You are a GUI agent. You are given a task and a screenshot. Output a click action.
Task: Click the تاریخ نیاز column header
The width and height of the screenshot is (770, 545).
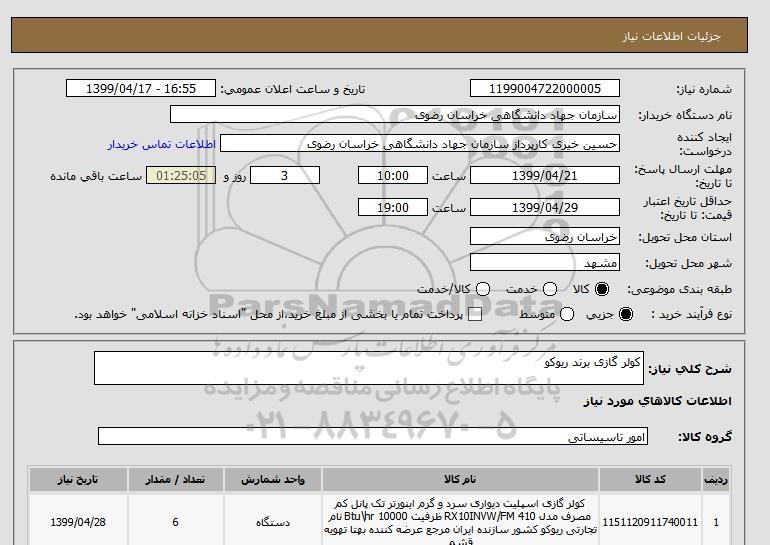click(x=78, y=479)
